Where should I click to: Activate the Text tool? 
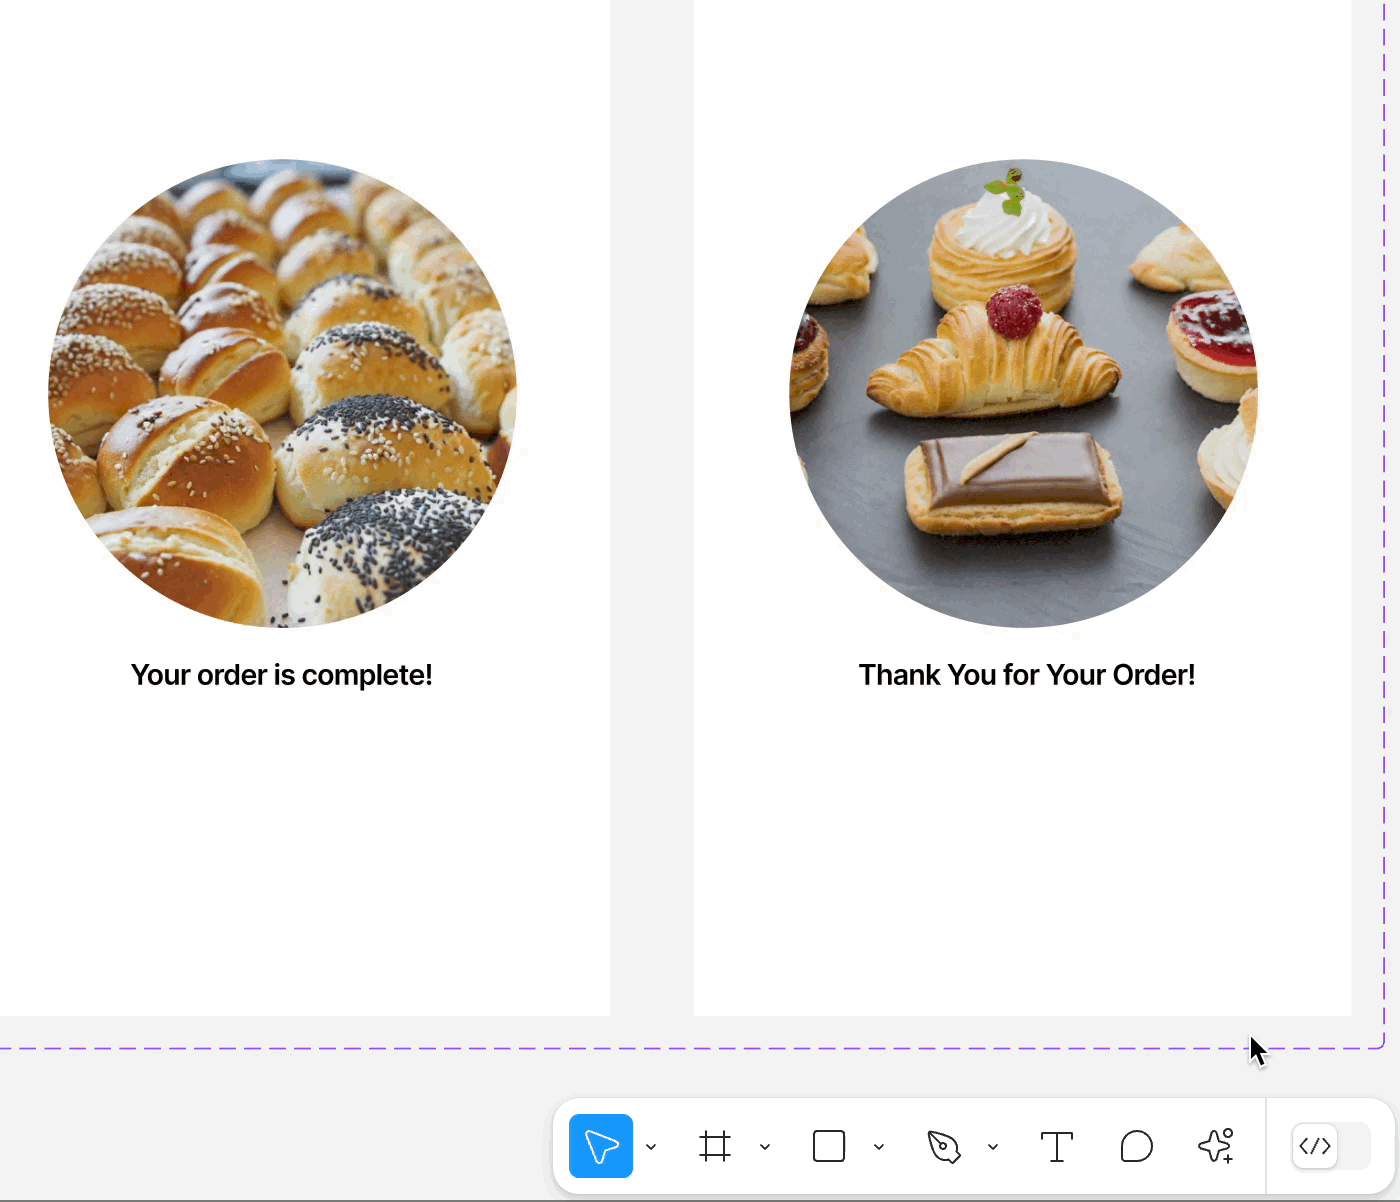click(1056, 1146)
